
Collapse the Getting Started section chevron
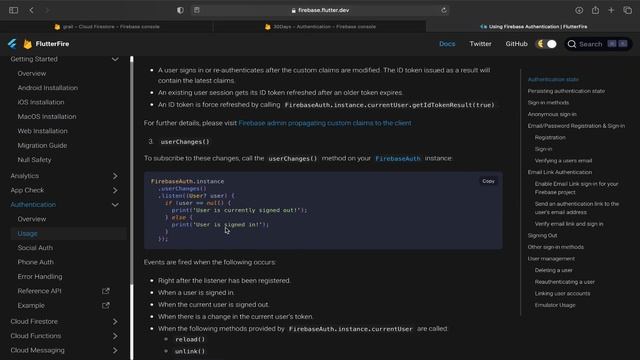115,59
